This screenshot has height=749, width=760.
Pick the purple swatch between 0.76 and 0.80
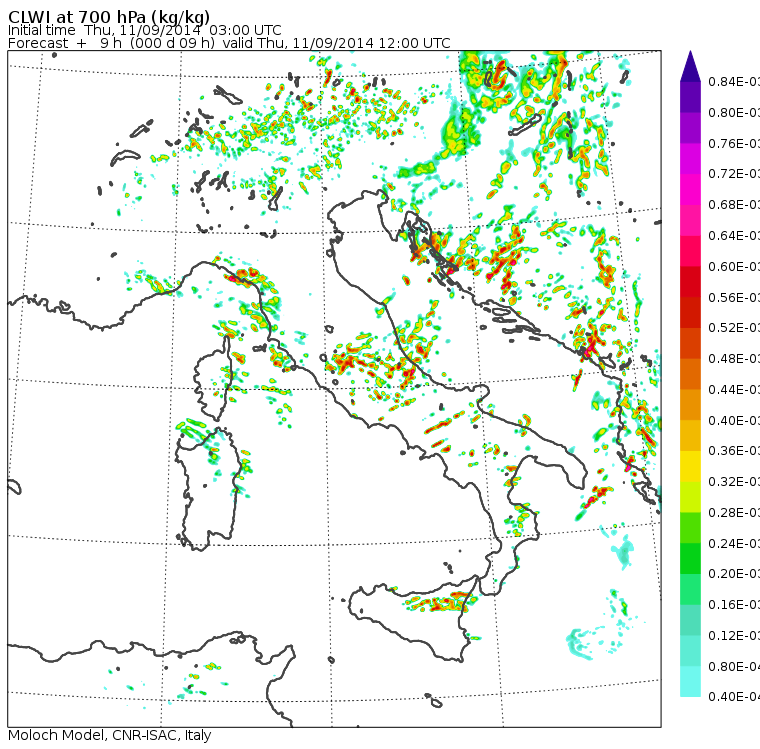pyautogui.click(x=690, y=128)
